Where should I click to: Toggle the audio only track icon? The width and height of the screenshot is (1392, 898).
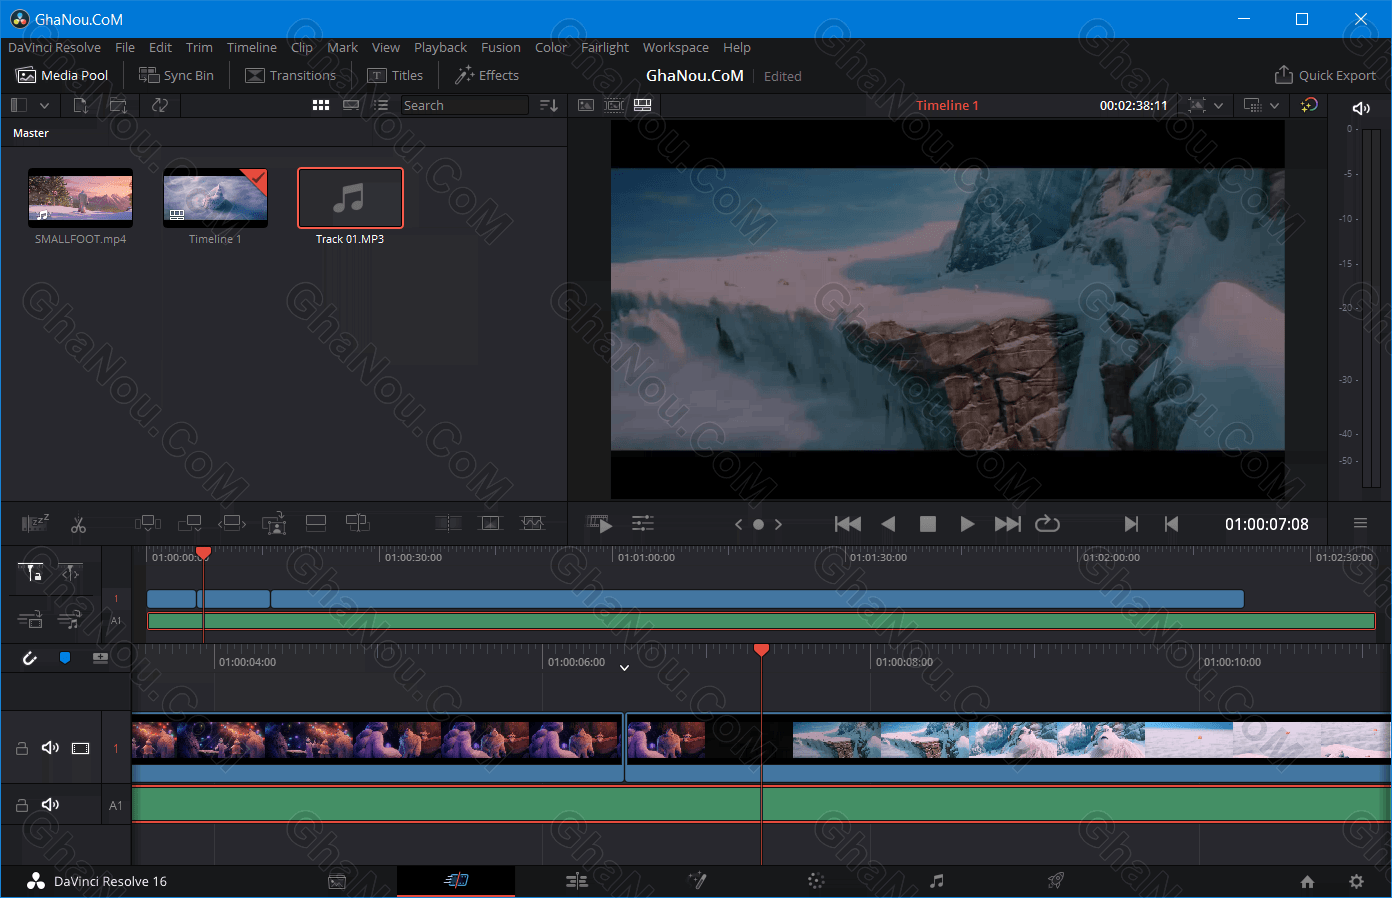69,620
